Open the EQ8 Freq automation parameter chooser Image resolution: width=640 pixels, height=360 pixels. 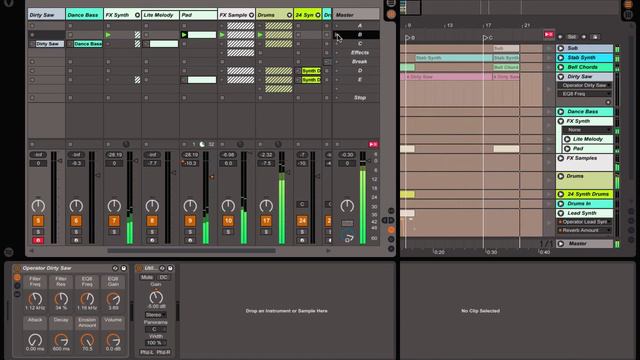584,94
